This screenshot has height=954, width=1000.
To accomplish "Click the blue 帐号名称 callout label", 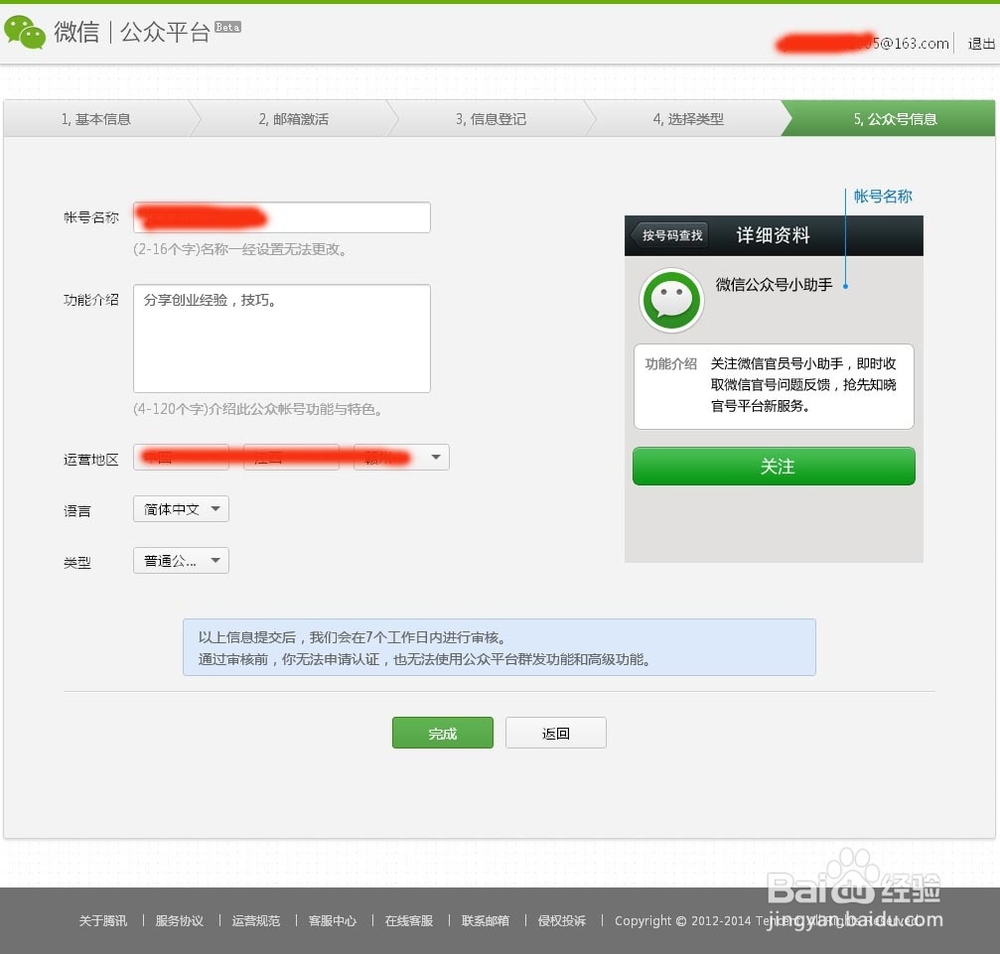I will coord(883,196).
